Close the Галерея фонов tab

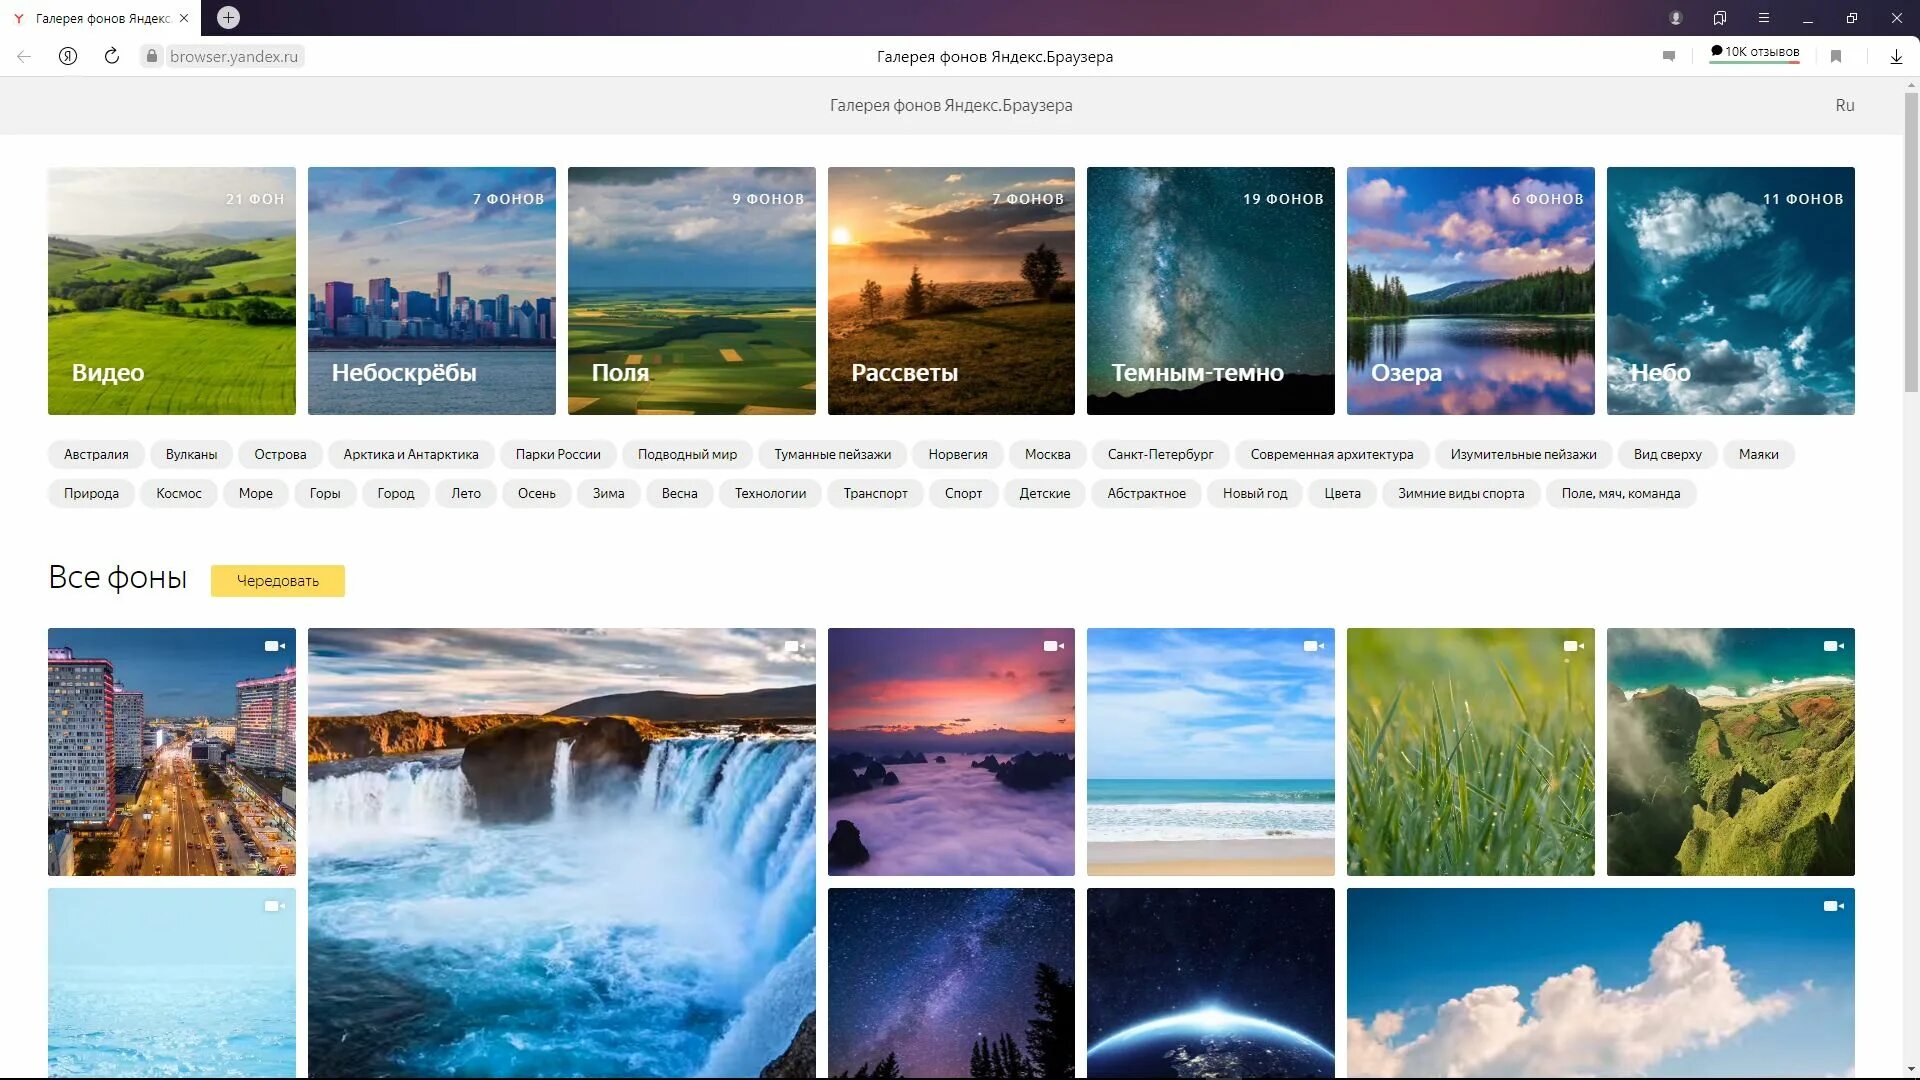click(x=184, y=18)
